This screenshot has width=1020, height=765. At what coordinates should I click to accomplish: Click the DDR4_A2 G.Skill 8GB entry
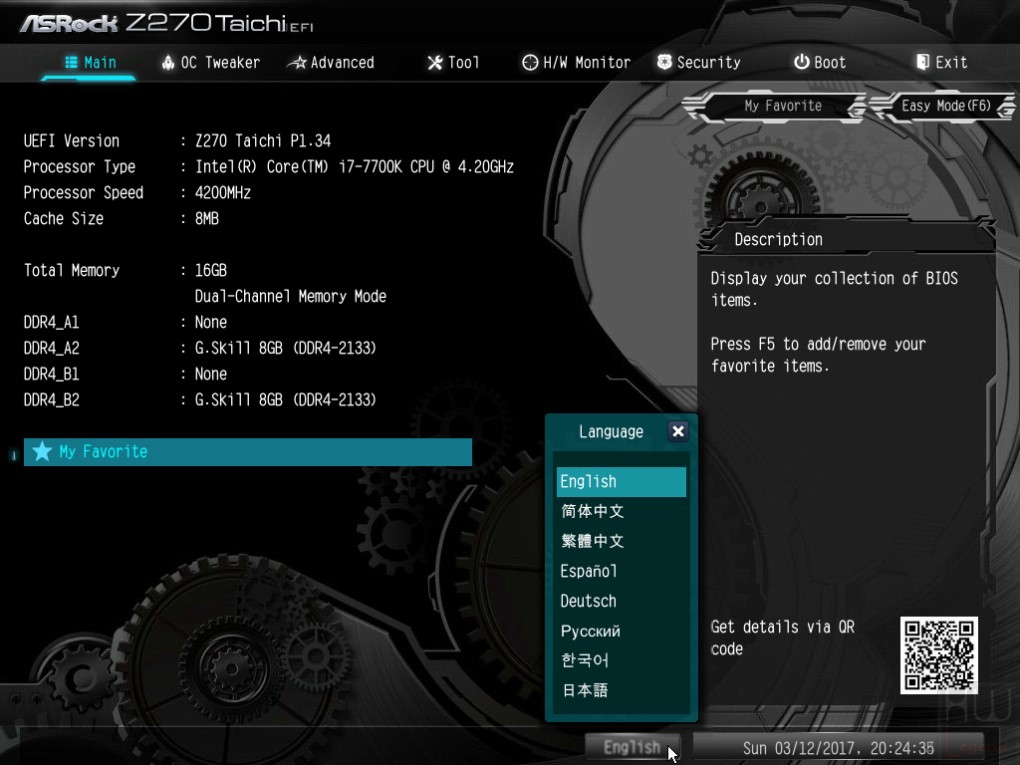[x=286, y=348]
